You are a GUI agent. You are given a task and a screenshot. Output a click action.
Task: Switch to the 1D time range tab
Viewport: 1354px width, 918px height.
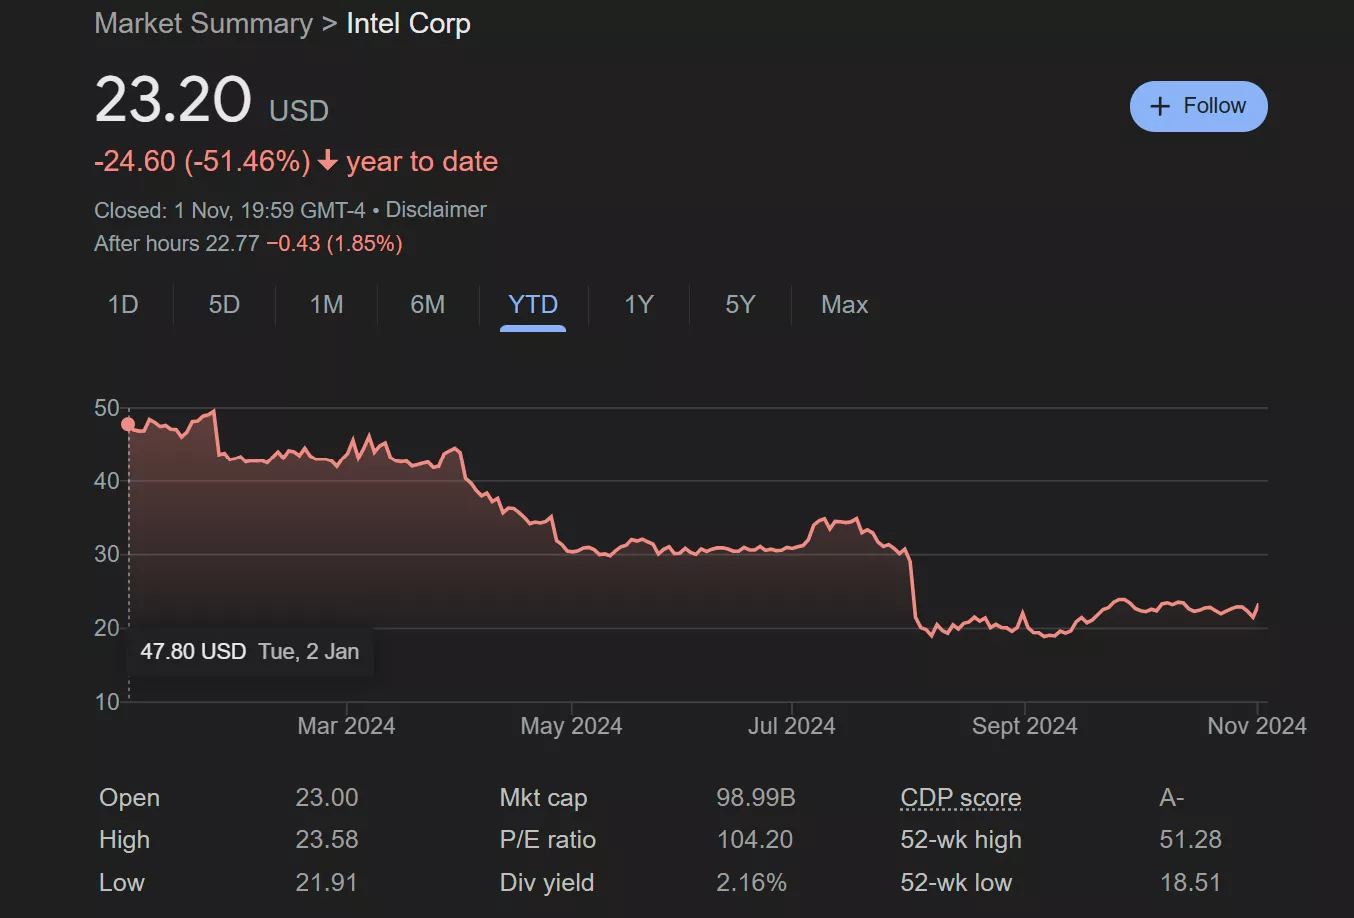point(123,305)
